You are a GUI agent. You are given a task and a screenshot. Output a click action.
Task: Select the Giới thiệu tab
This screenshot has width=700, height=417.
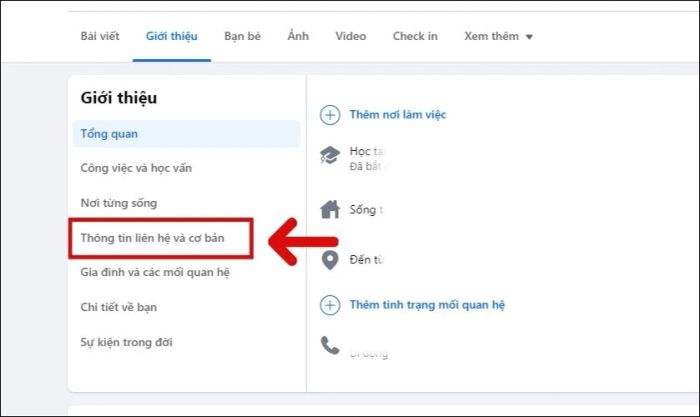click(x=171, y=36)
